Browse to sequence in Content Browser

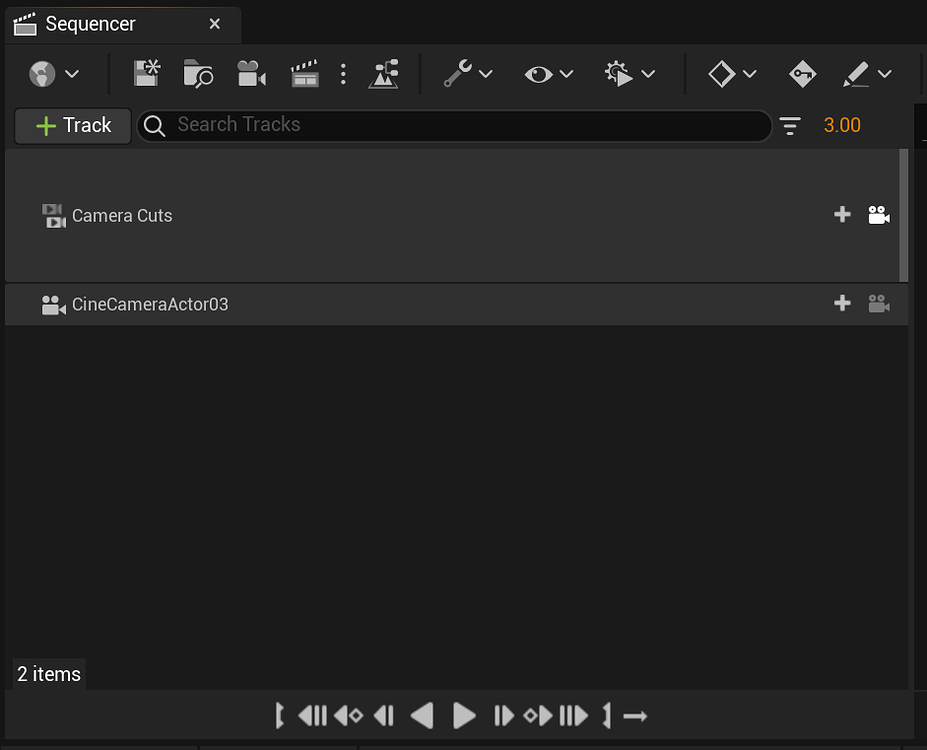pyautogui.click(x=198, y=73)
